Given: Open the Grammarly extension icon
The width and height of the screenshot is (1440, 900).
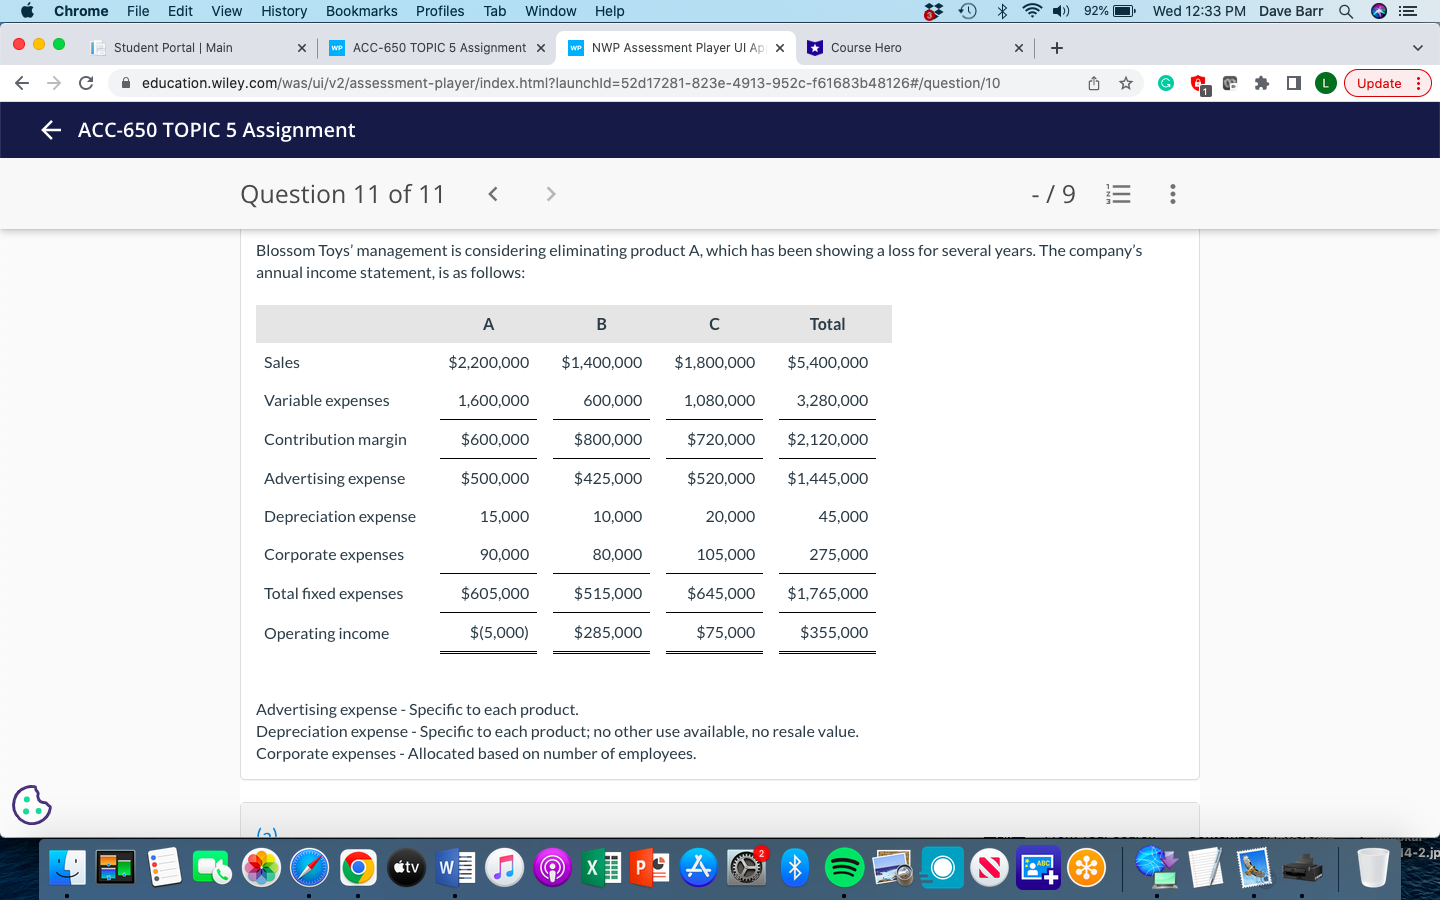Looking at the screenshot, I should coord(1165,83).
